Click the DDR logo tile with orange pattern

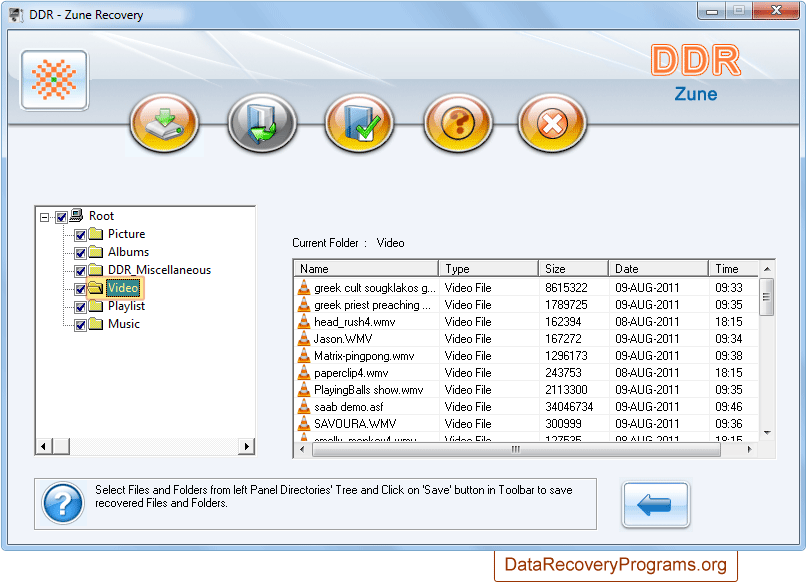[x=54, y=80]
